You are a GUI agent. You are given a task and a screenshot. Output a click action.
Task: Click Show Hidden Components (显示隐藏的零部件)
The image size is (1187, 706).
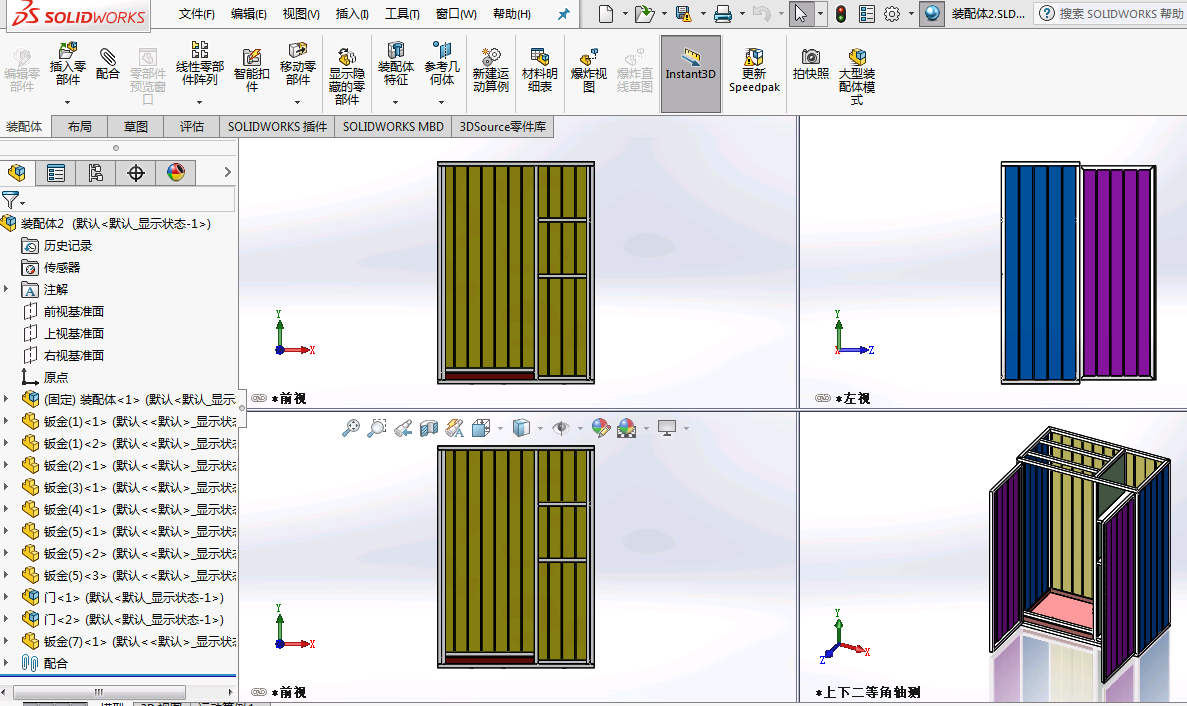(x=347, y=76)
